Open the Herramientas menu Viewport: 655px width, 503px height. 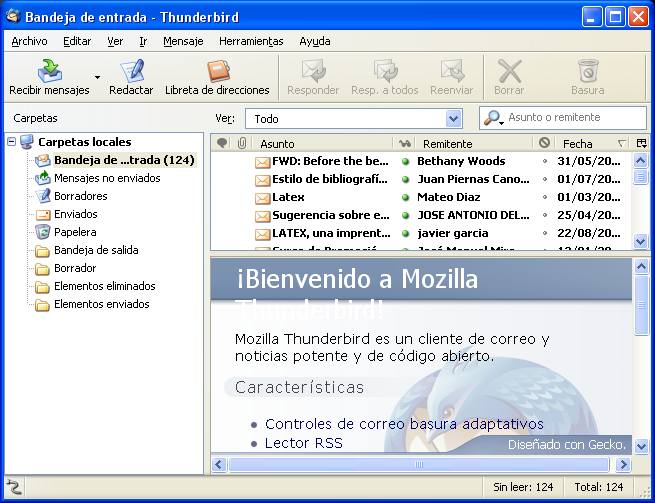(251, 41)
